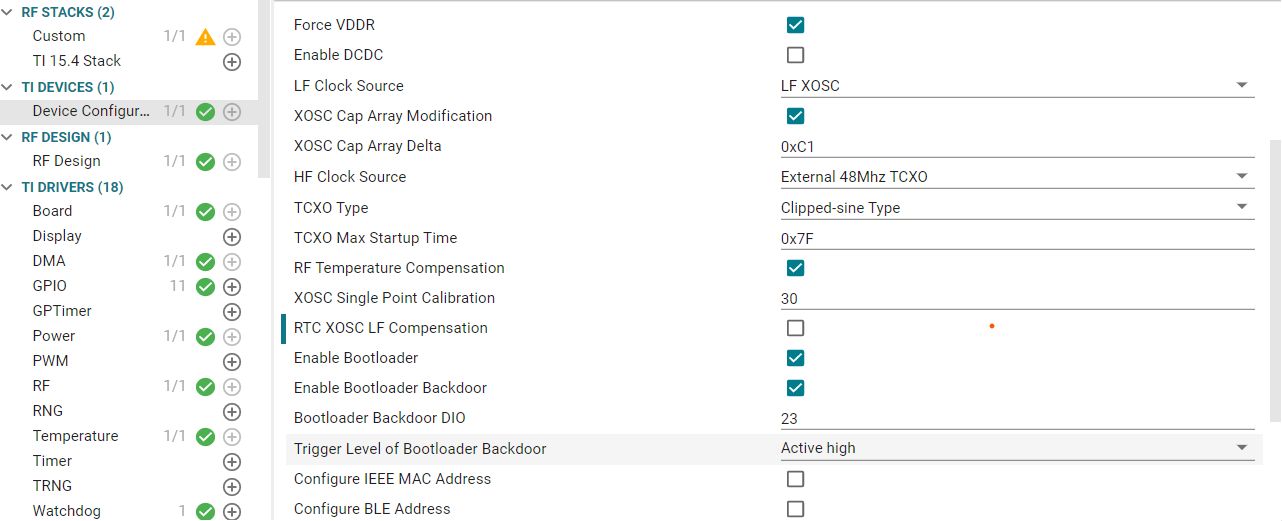Add an RNG driver instance
1282x521 pixels.
[231, 412]
